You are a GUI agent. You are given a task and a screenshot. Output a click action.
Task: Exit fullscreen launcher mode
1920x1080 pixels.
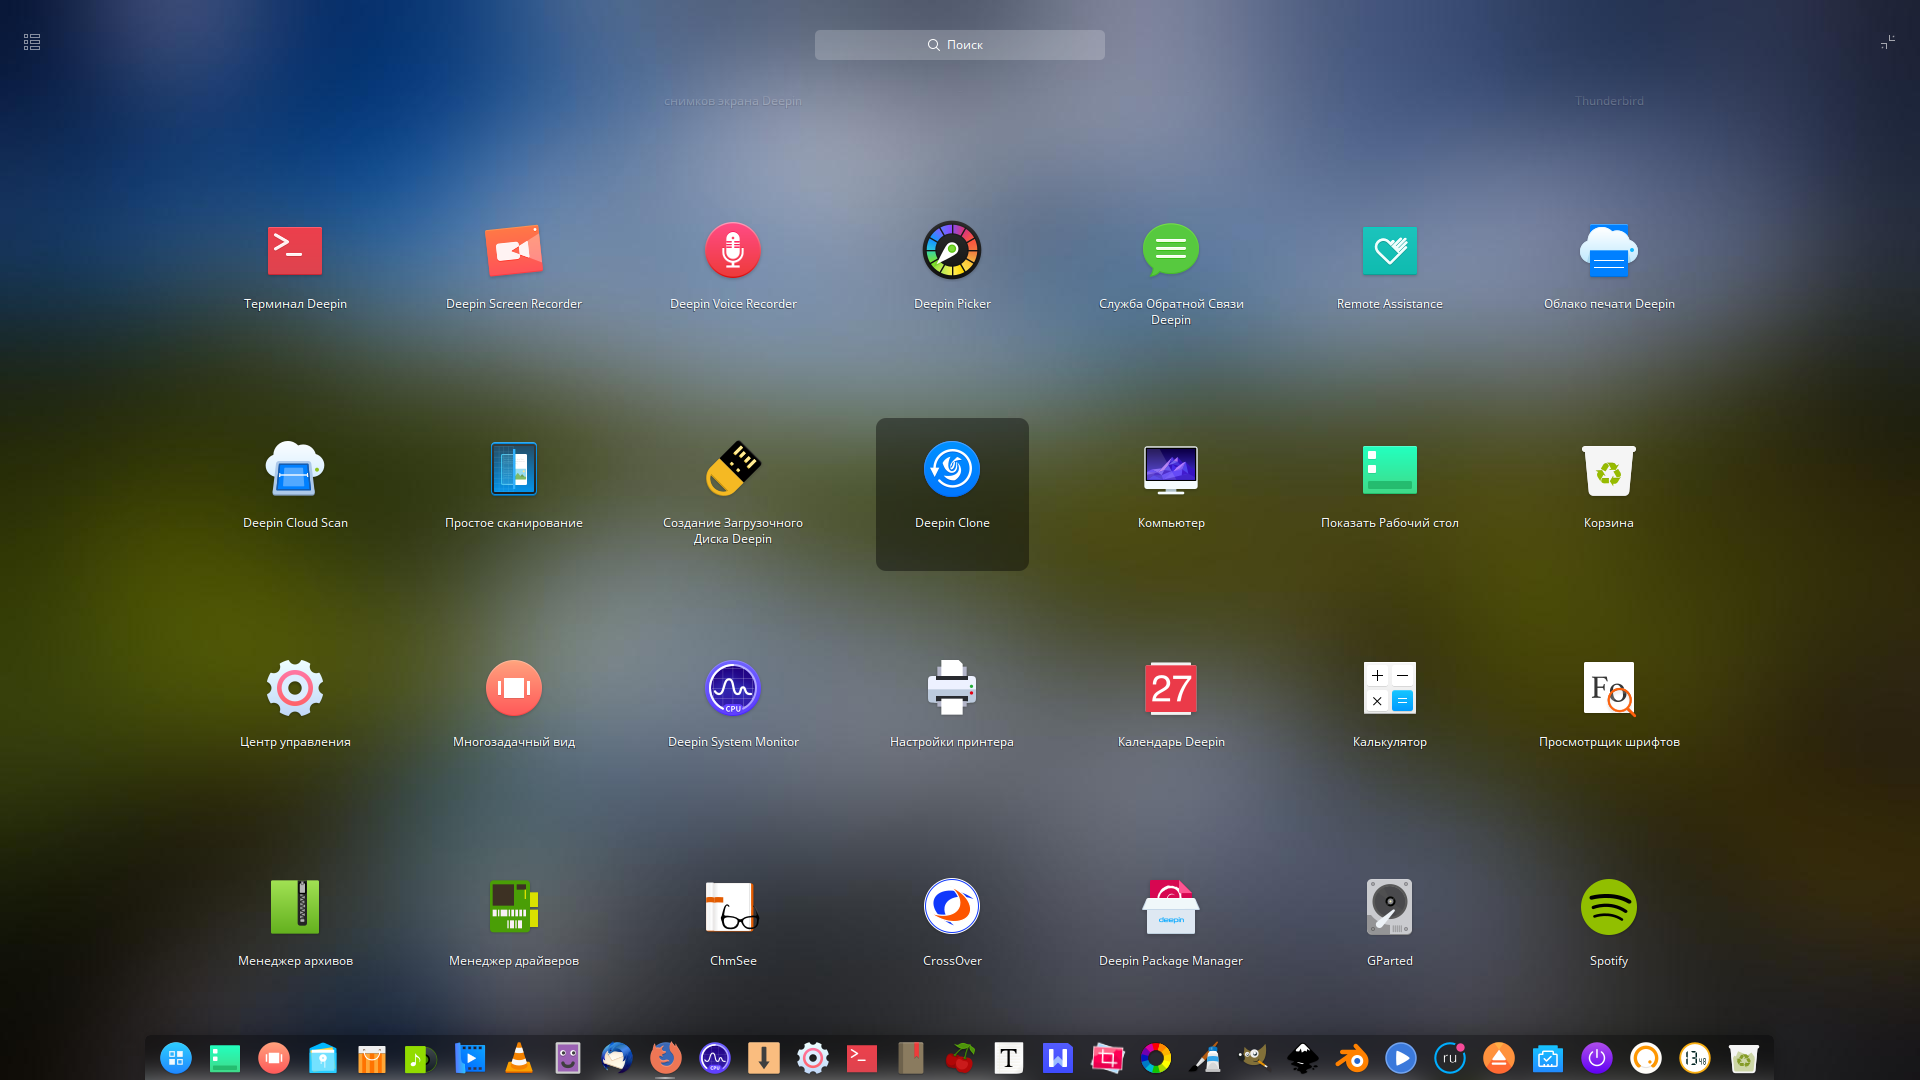(1887, 42)
